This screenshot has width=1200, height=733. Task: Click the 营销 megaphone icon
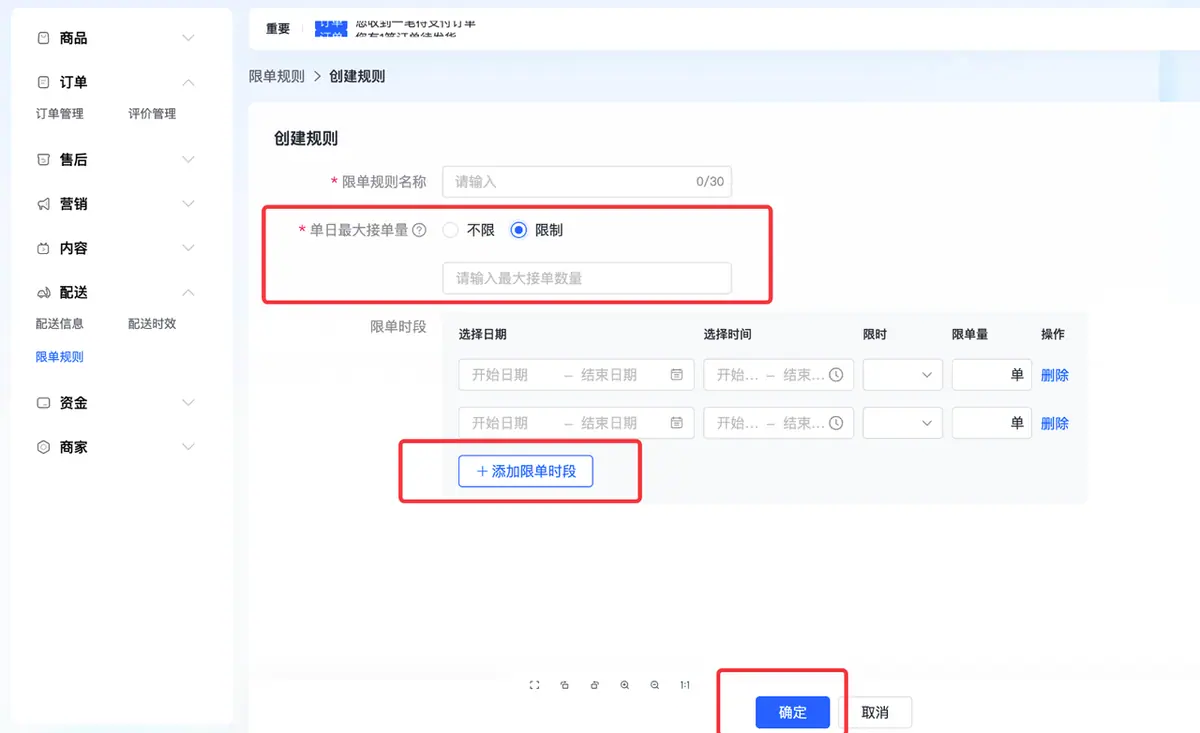coord(43,204)
